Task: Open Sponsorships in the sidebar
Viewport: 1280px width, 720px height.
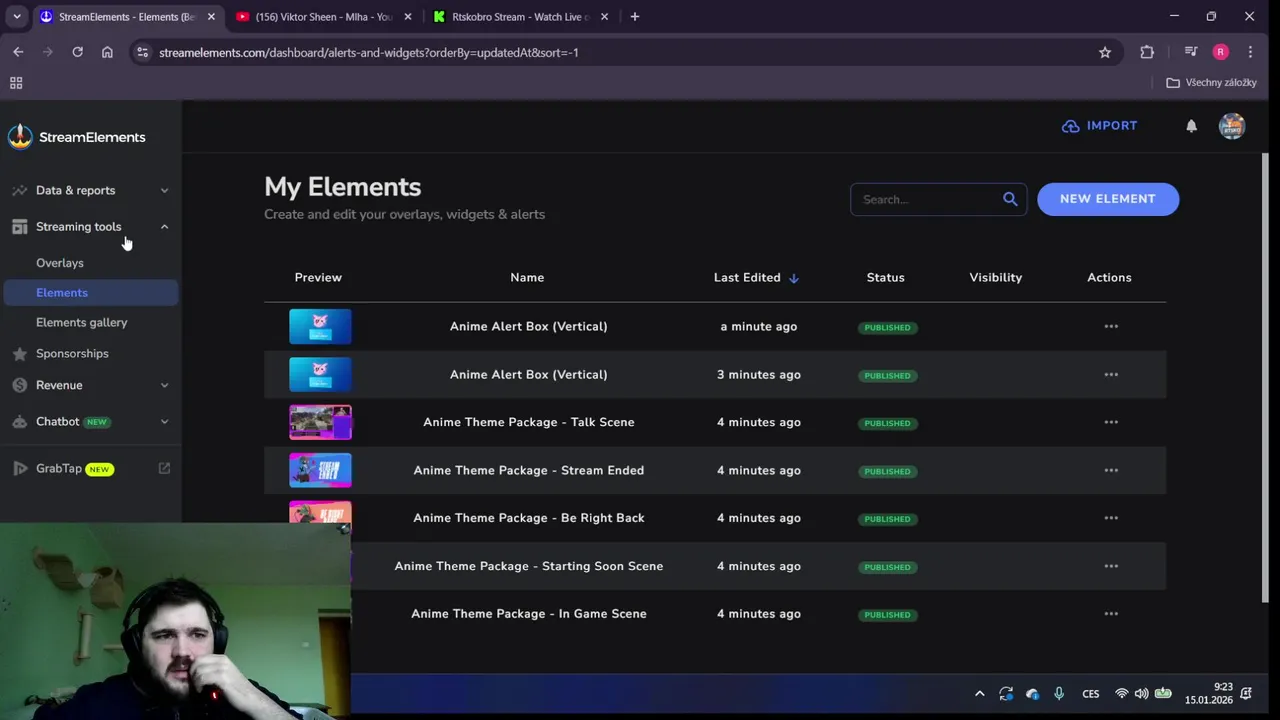Action: [72, 354]
